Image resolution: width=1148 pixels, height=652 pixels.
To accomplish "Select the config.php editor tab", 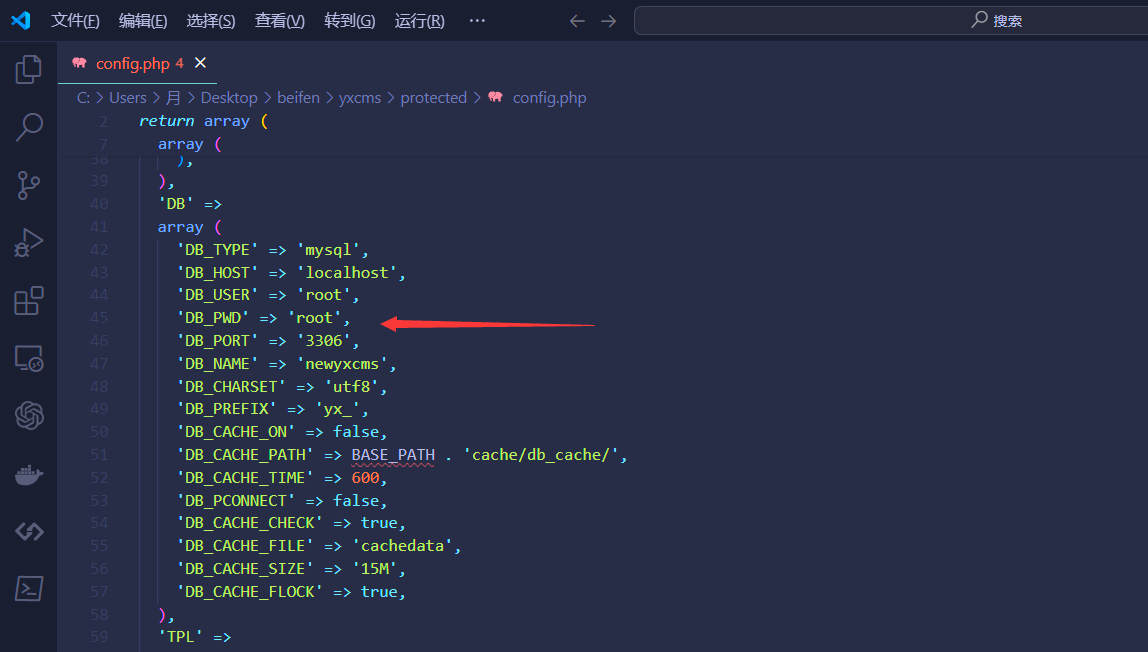I will 132,63.
